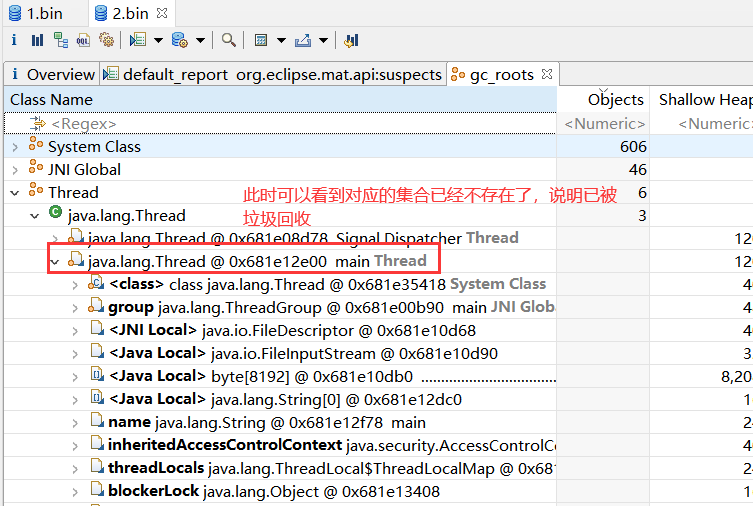753x506 pixels.
Task: Switch to the 1.bin editor tab
Action: tap(36, 13)
